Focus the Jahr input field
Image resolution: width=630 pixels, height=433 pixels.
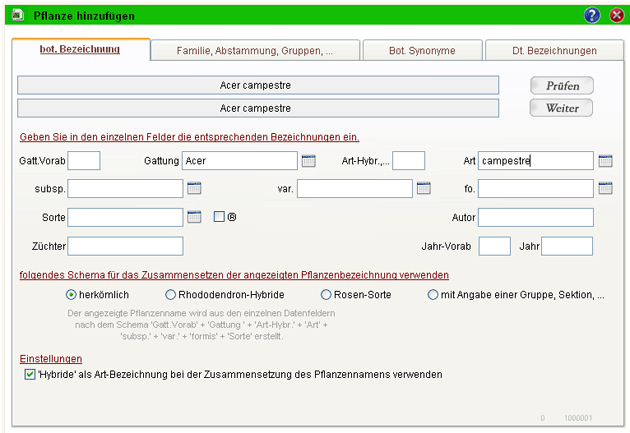(x=567, y=246)
